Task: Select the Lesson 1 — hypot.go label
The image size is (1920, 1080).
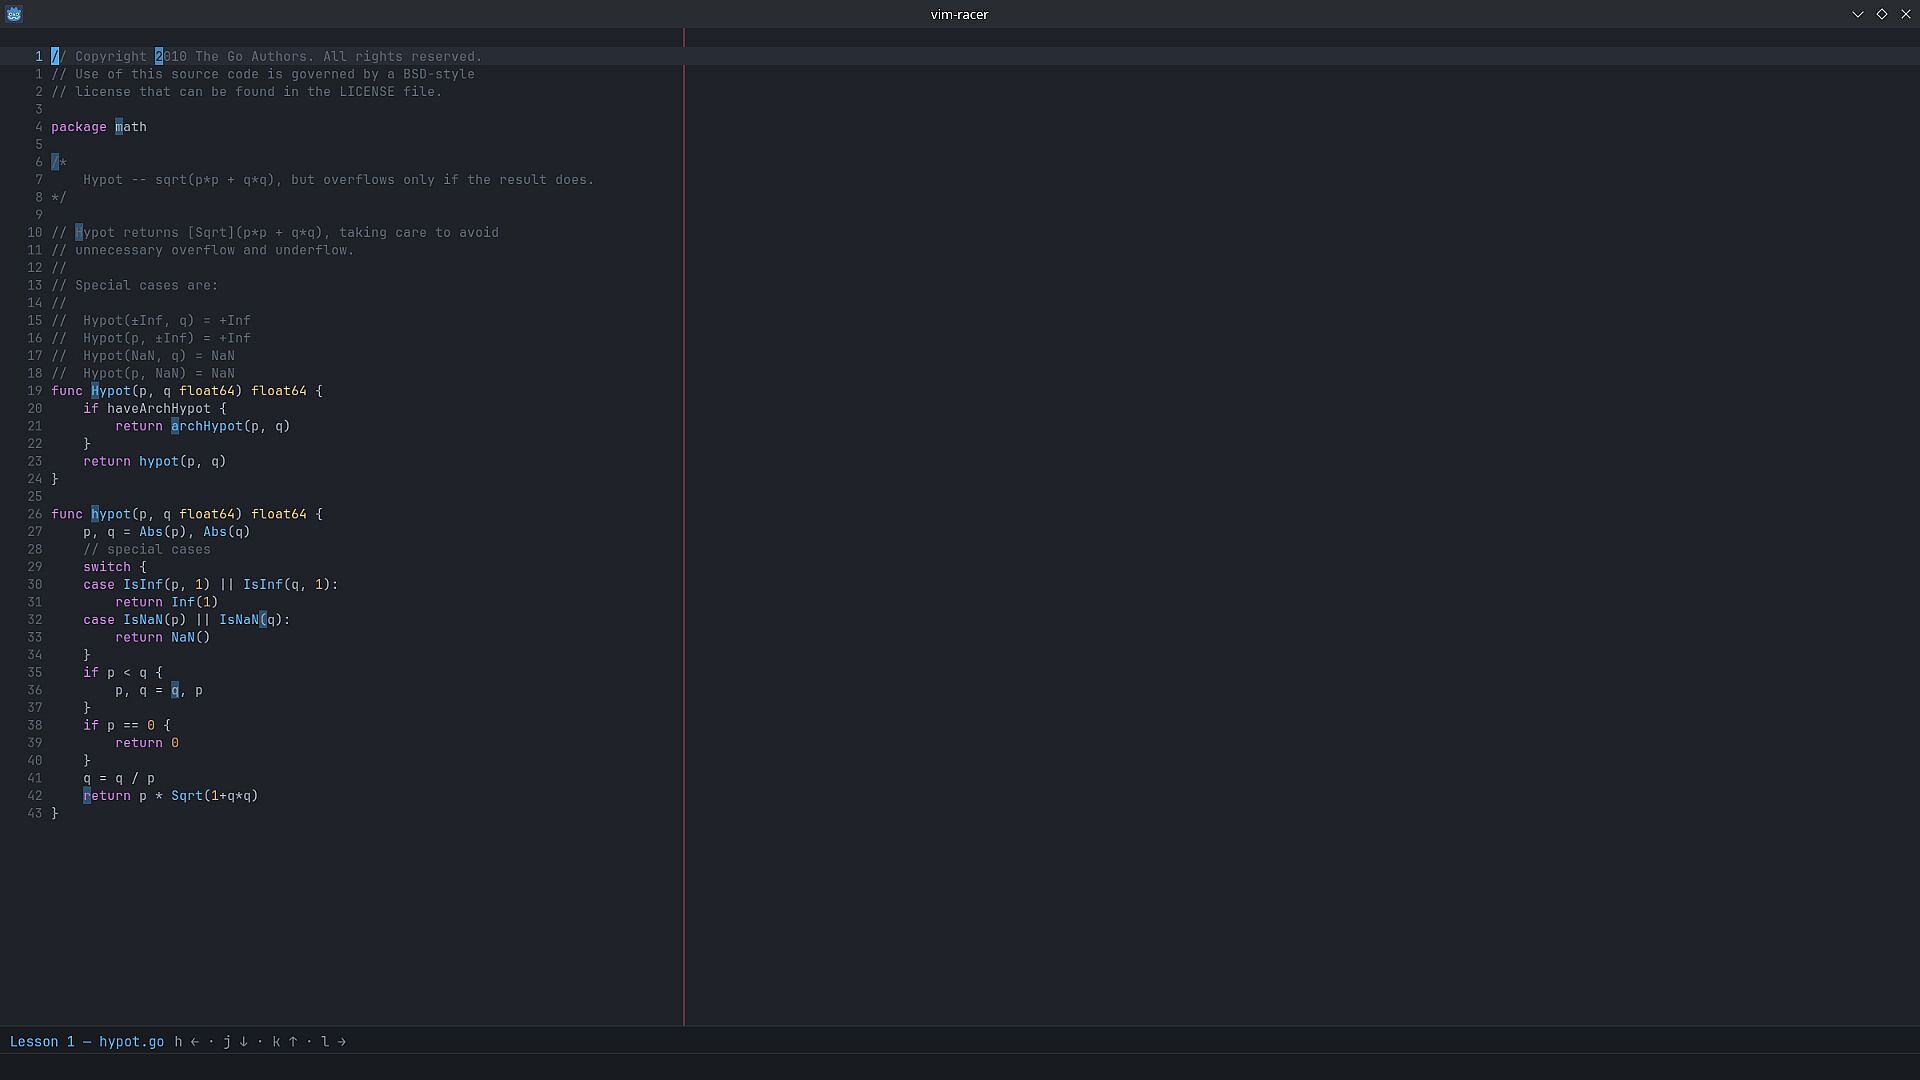Action: (87, 1042)
